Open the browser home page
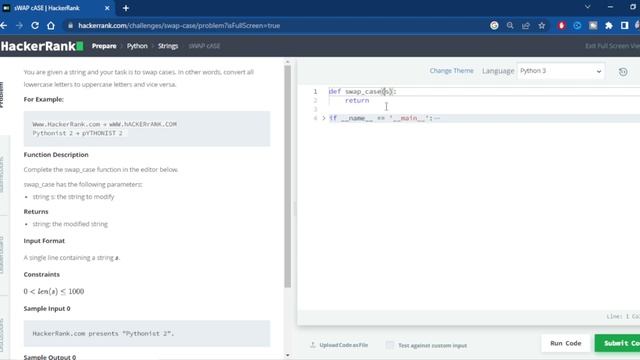Viewport: 640px width, 360px height. (x=51, y=25)
